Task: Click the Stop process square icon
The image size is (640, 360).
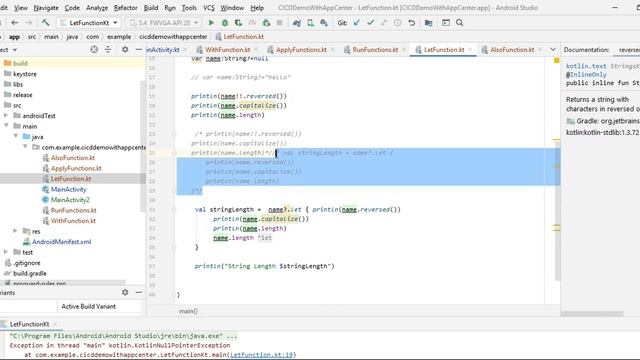Action: (x=280, y=23)
